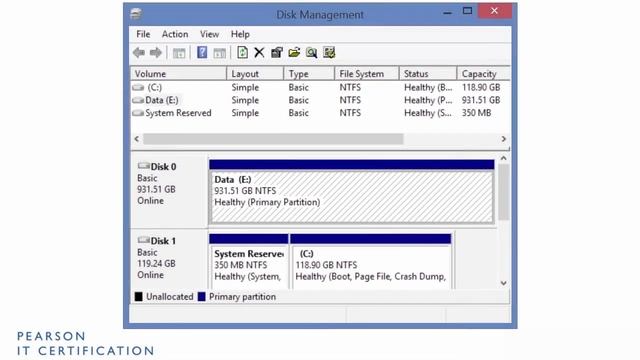Click the drive icon beside System Reserved
Screen dimensions: 640x360
click(x=138, y=113)
